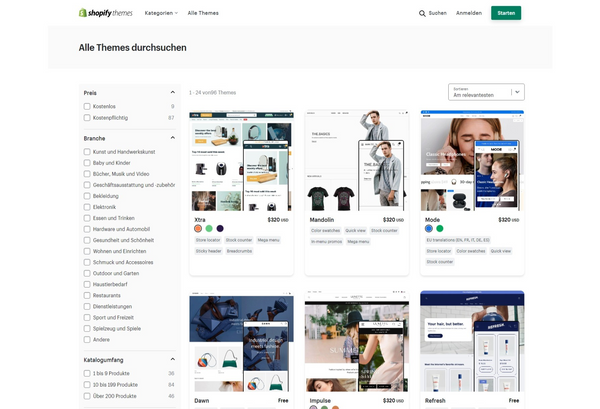Screen dimensions: 600x409
Task: Select Xtra dark purple style swatch
Action: tap(220, 228)
